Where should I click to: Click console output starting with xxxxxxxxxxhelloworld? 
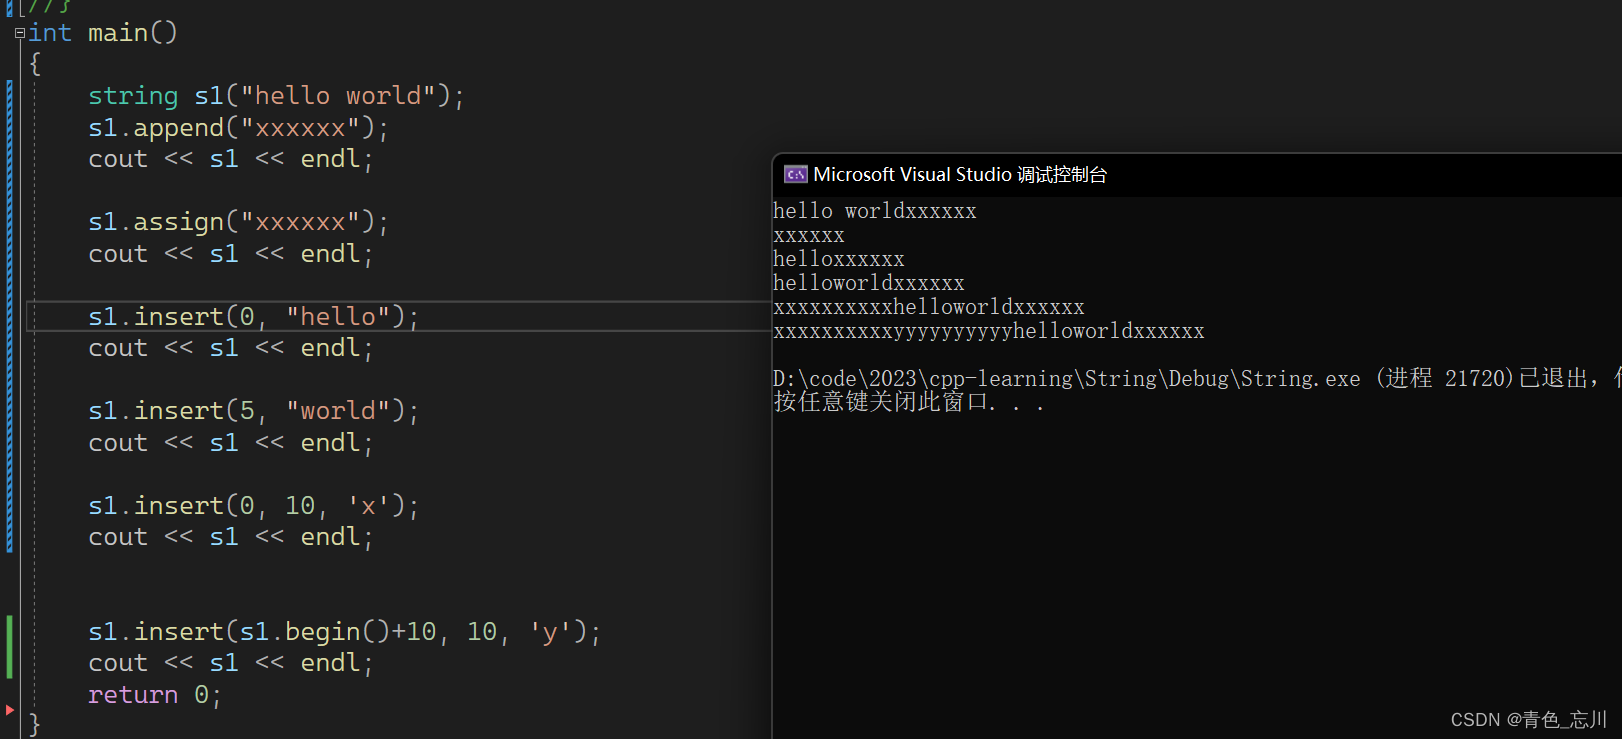point(928,307)
